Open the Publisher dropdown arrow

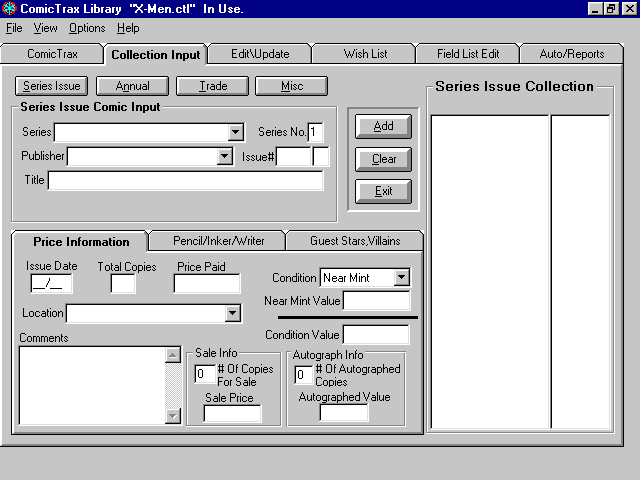(x=225, y=157)
